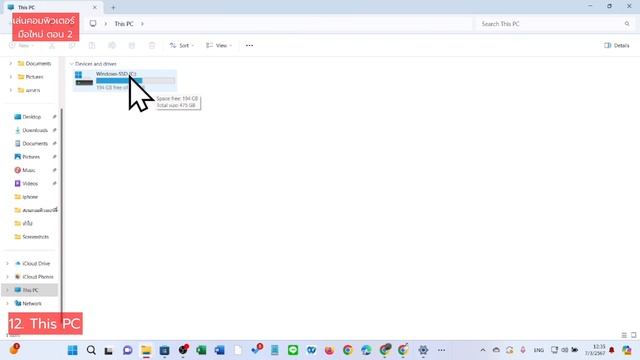This screenshot has height=360, width=640.
Task: Expand the top Pictures folder in sidebar
Action: tap(11, 77)
